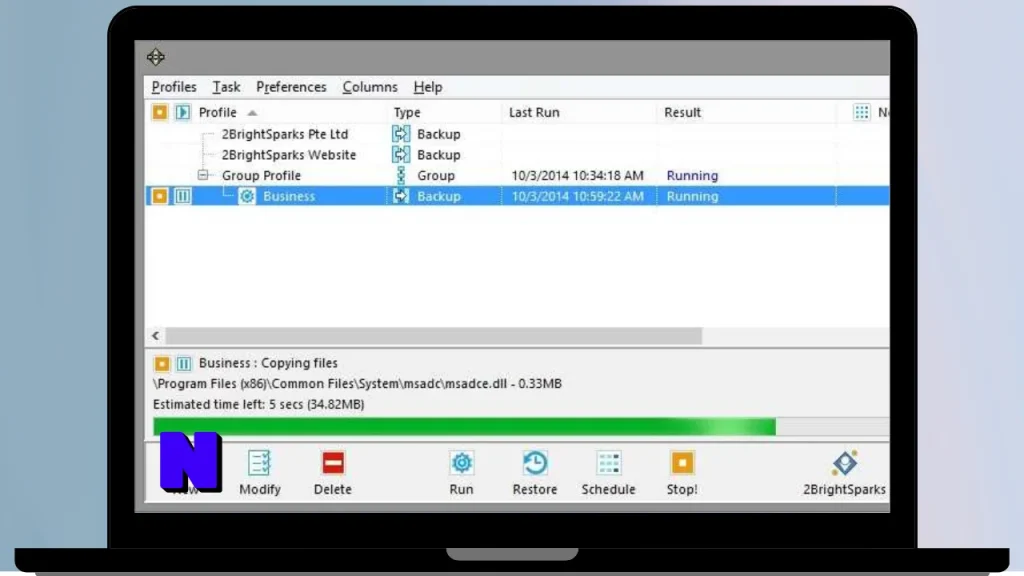Click Group Profile last run 10/3/2014 10:34:18 AM
Viewport: 1024px width, 576px height.
click(x=577, y=176)
